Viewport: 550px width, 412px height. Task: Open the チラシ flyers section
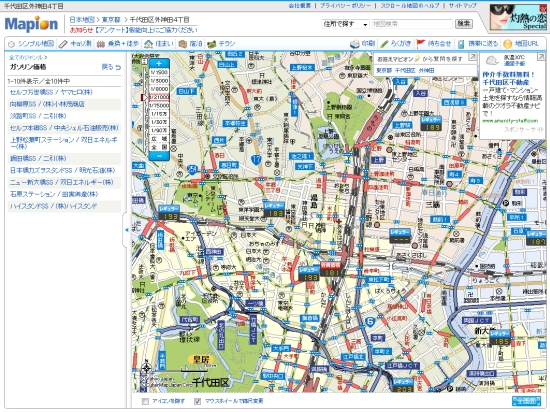221,44
